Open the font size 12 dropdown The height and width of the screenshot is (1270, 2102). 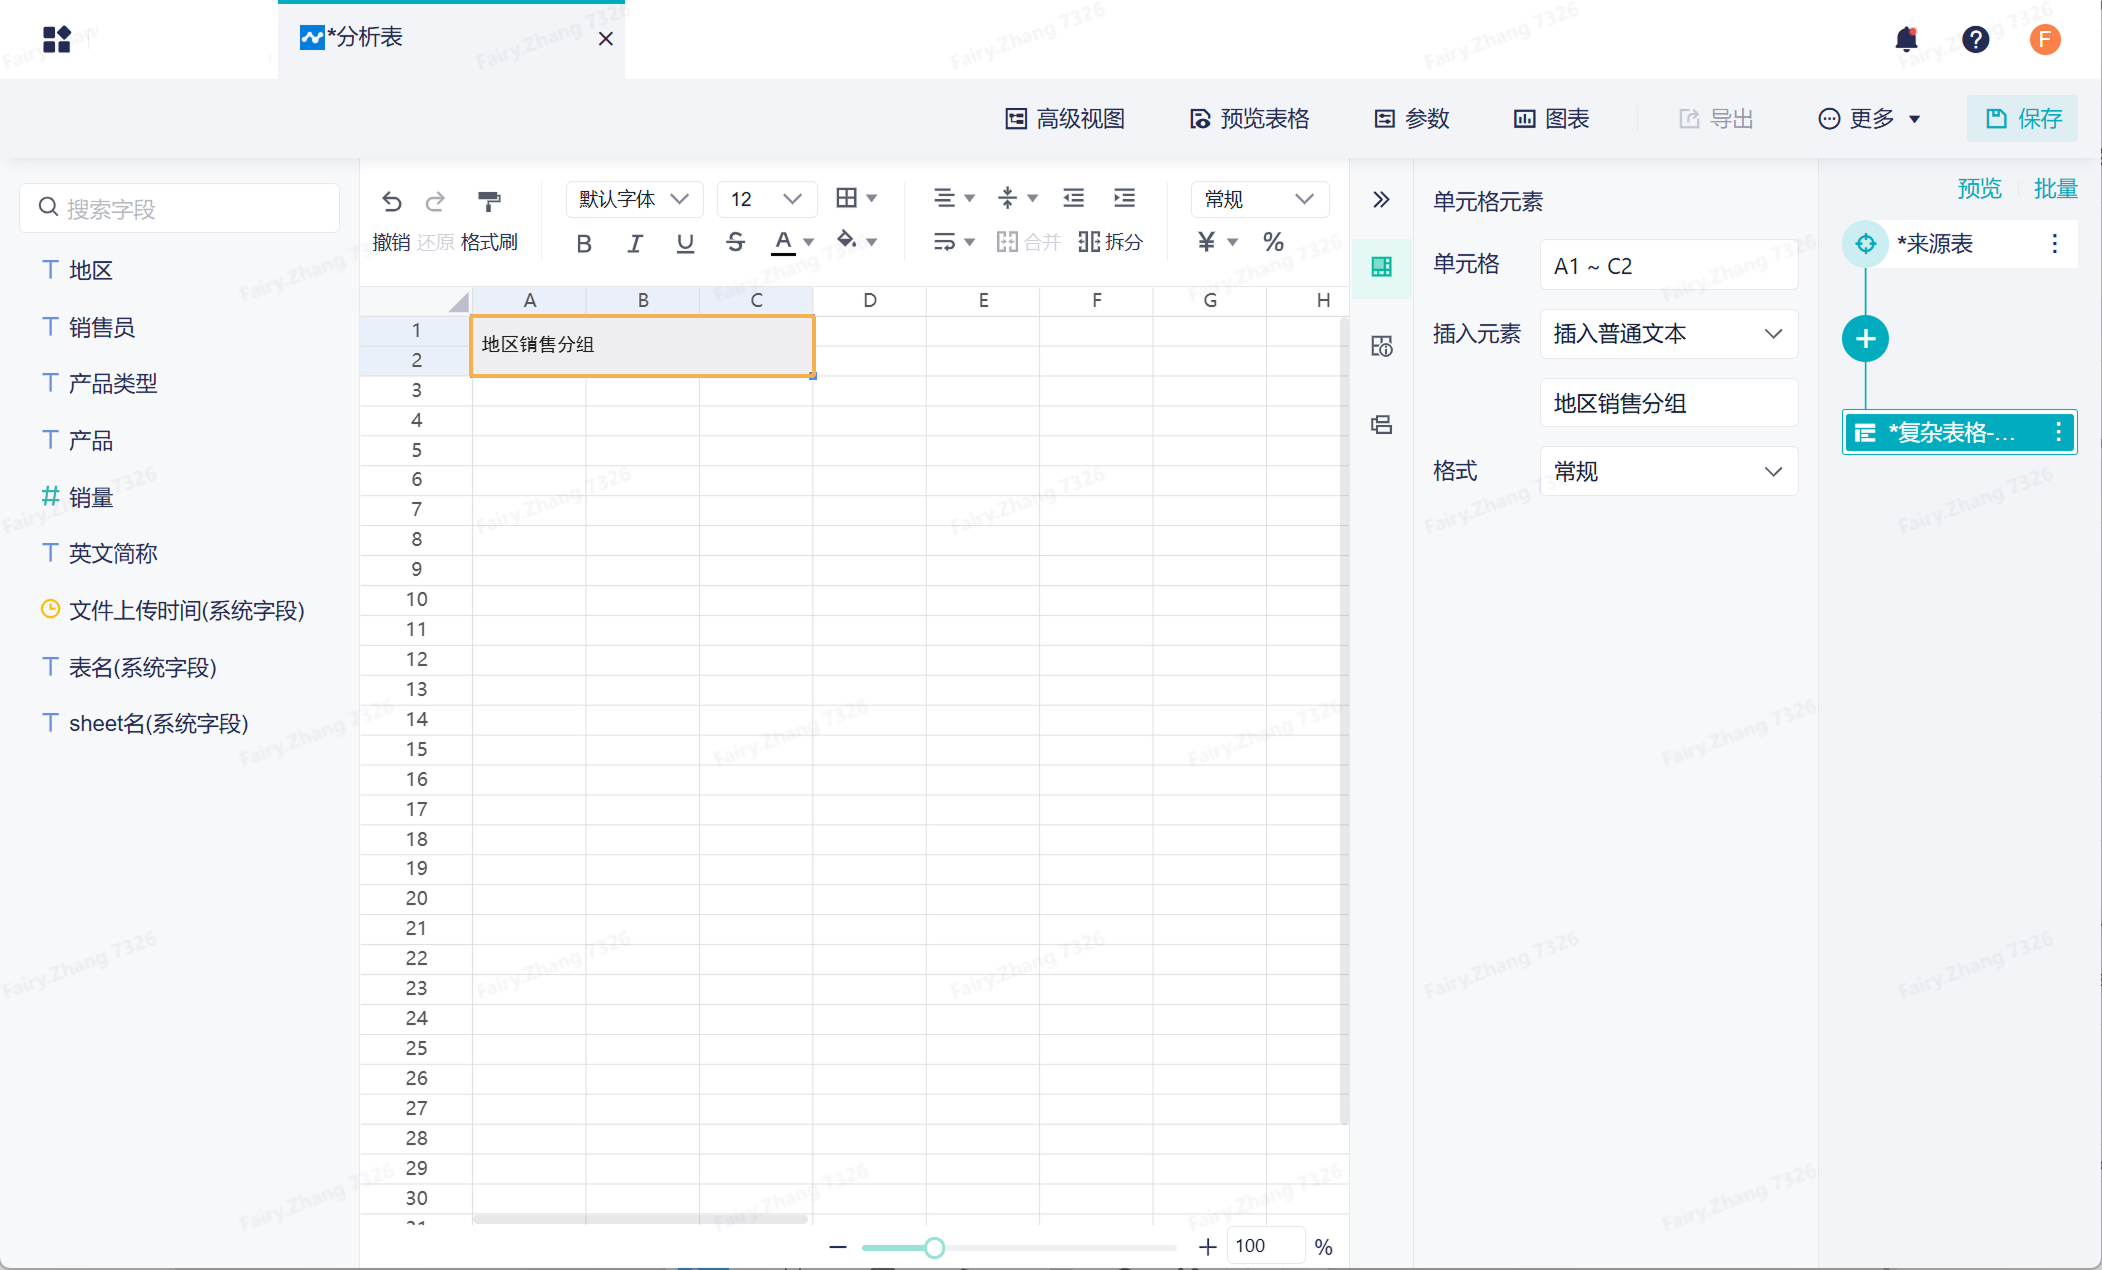click(x=766, y=199)
